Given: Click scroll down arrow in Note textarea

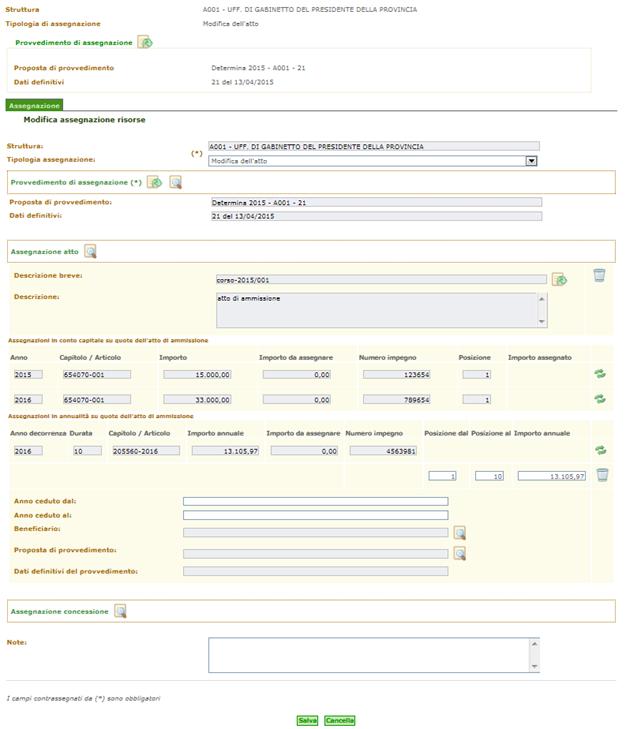Looking at the screenshot, I should (534, 666).
